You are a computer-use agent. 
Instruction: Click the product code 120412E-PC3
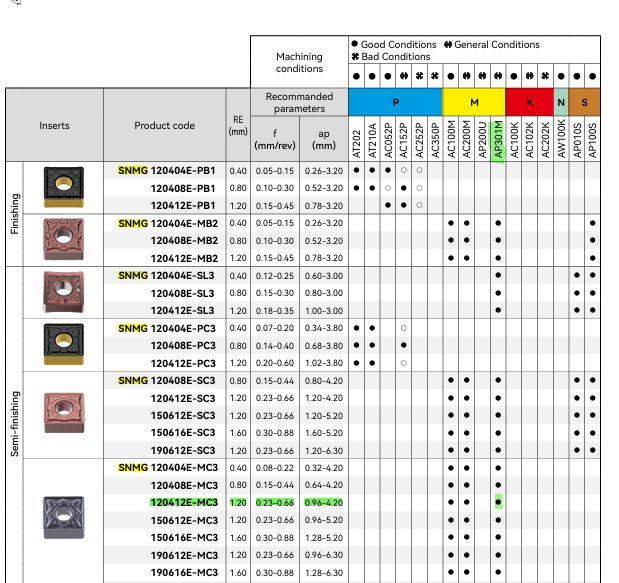point(183,363)
